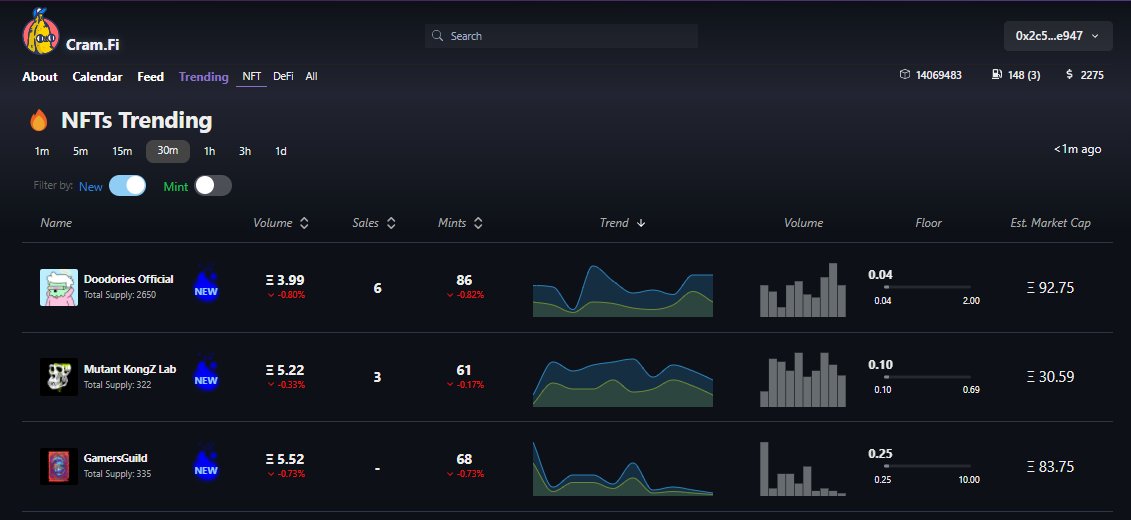The width and height of the screenshot is (1131, 520).
Task: Click the floor range slider for Mutant KongZ Lab
Action: pyautogui.click(x=927, y=376)
